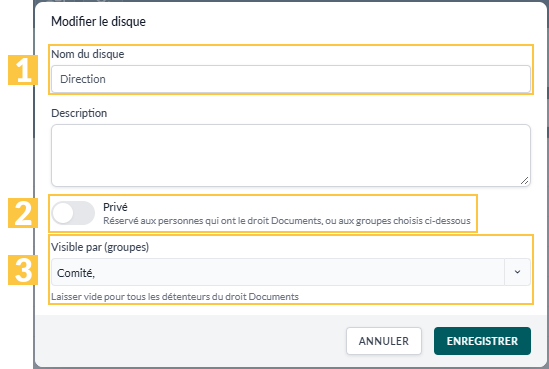
Task: Click the ANNULER button
Action: [384, 341]
